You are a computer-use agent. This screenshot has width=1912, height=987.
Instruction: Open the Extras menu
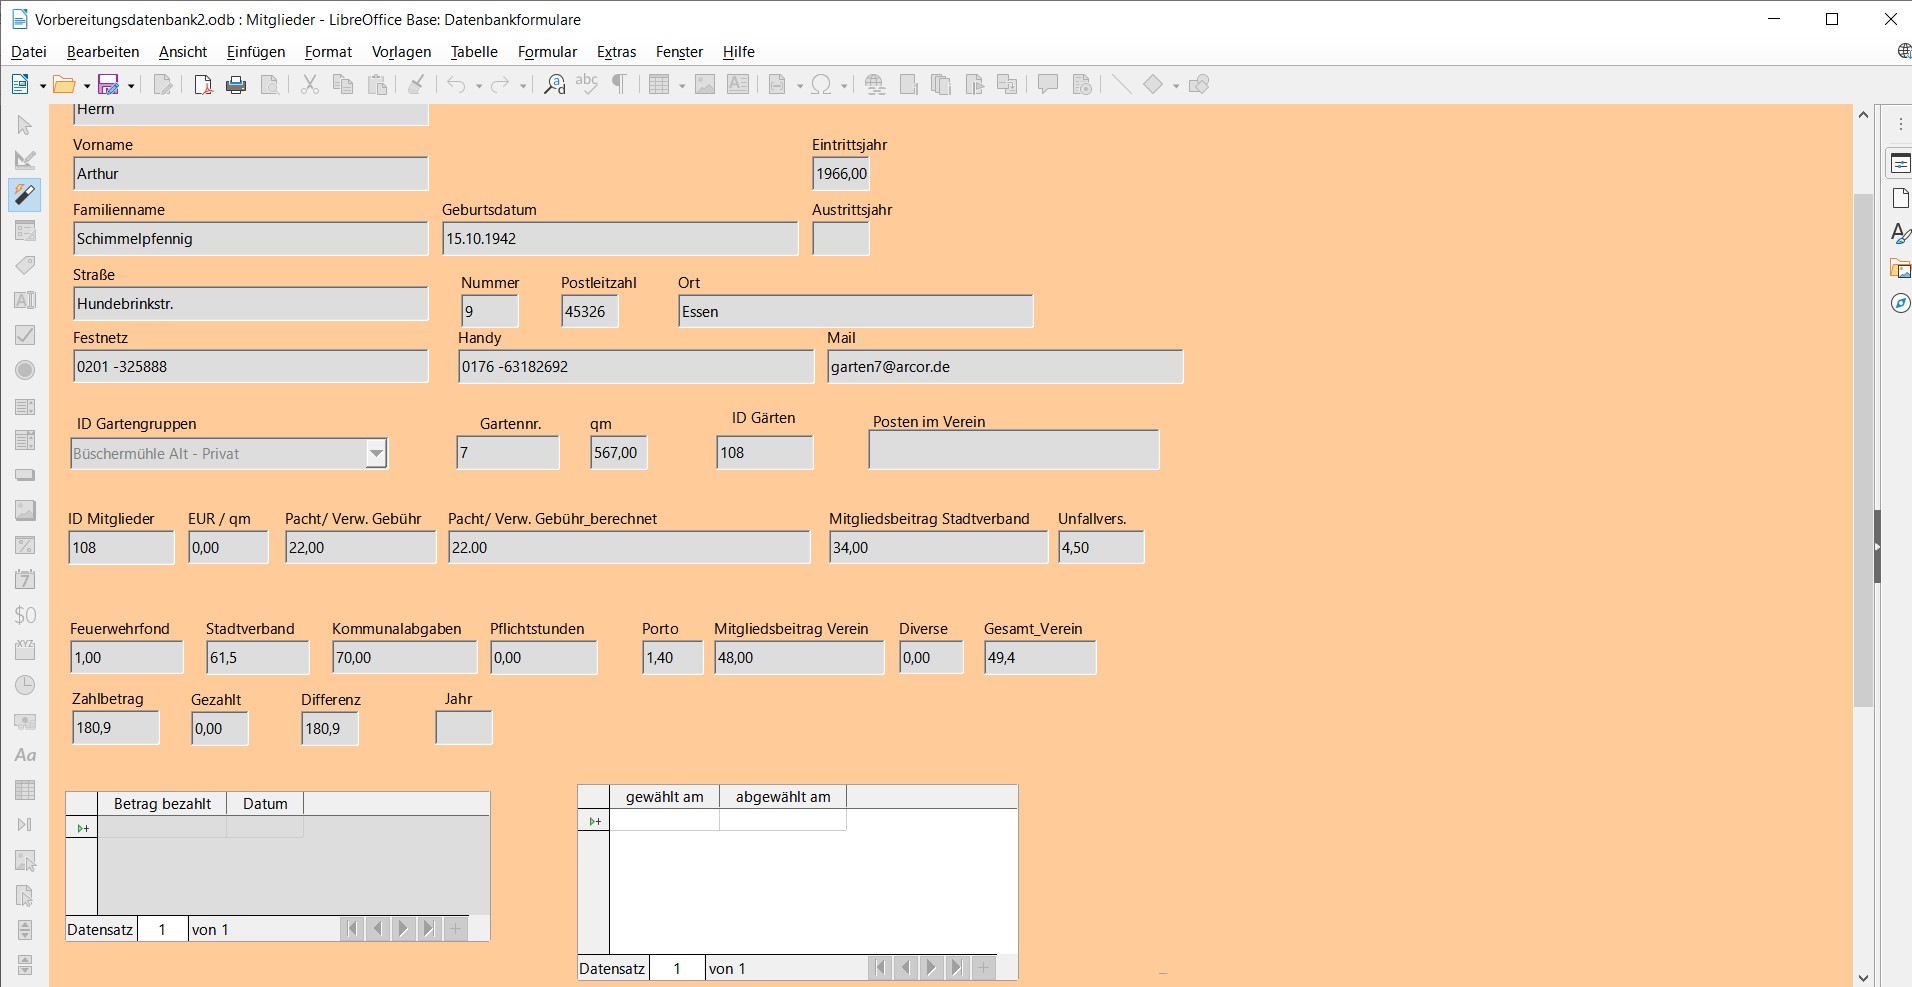pyautogui.click(x=616, y=52)
